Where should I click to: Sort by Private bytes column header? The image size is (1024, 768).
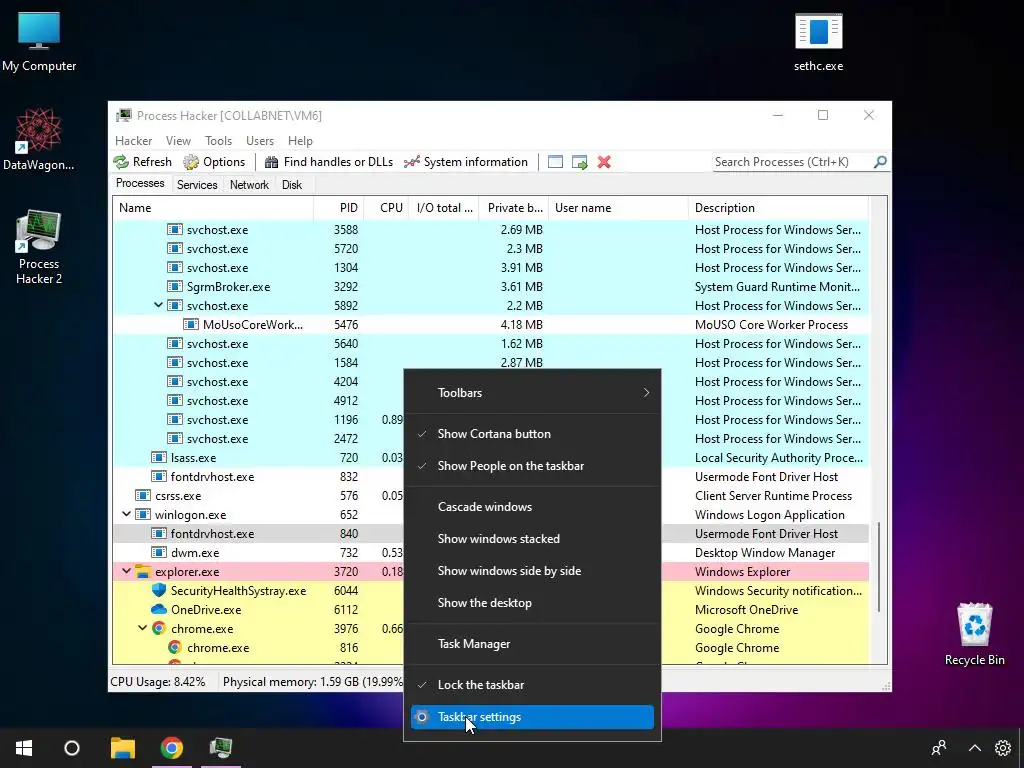coord(513,208)
